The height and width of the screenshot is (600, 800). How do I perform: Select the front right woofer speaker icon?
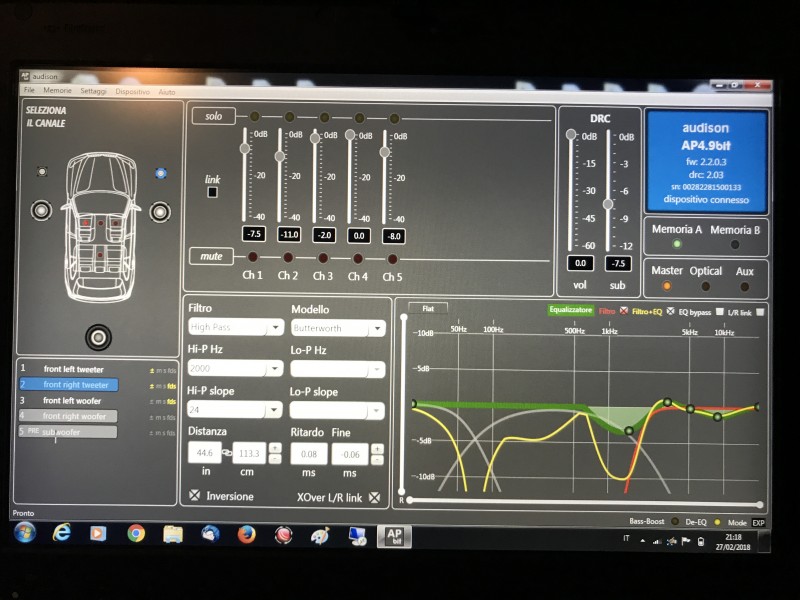[x=160, y=212]
